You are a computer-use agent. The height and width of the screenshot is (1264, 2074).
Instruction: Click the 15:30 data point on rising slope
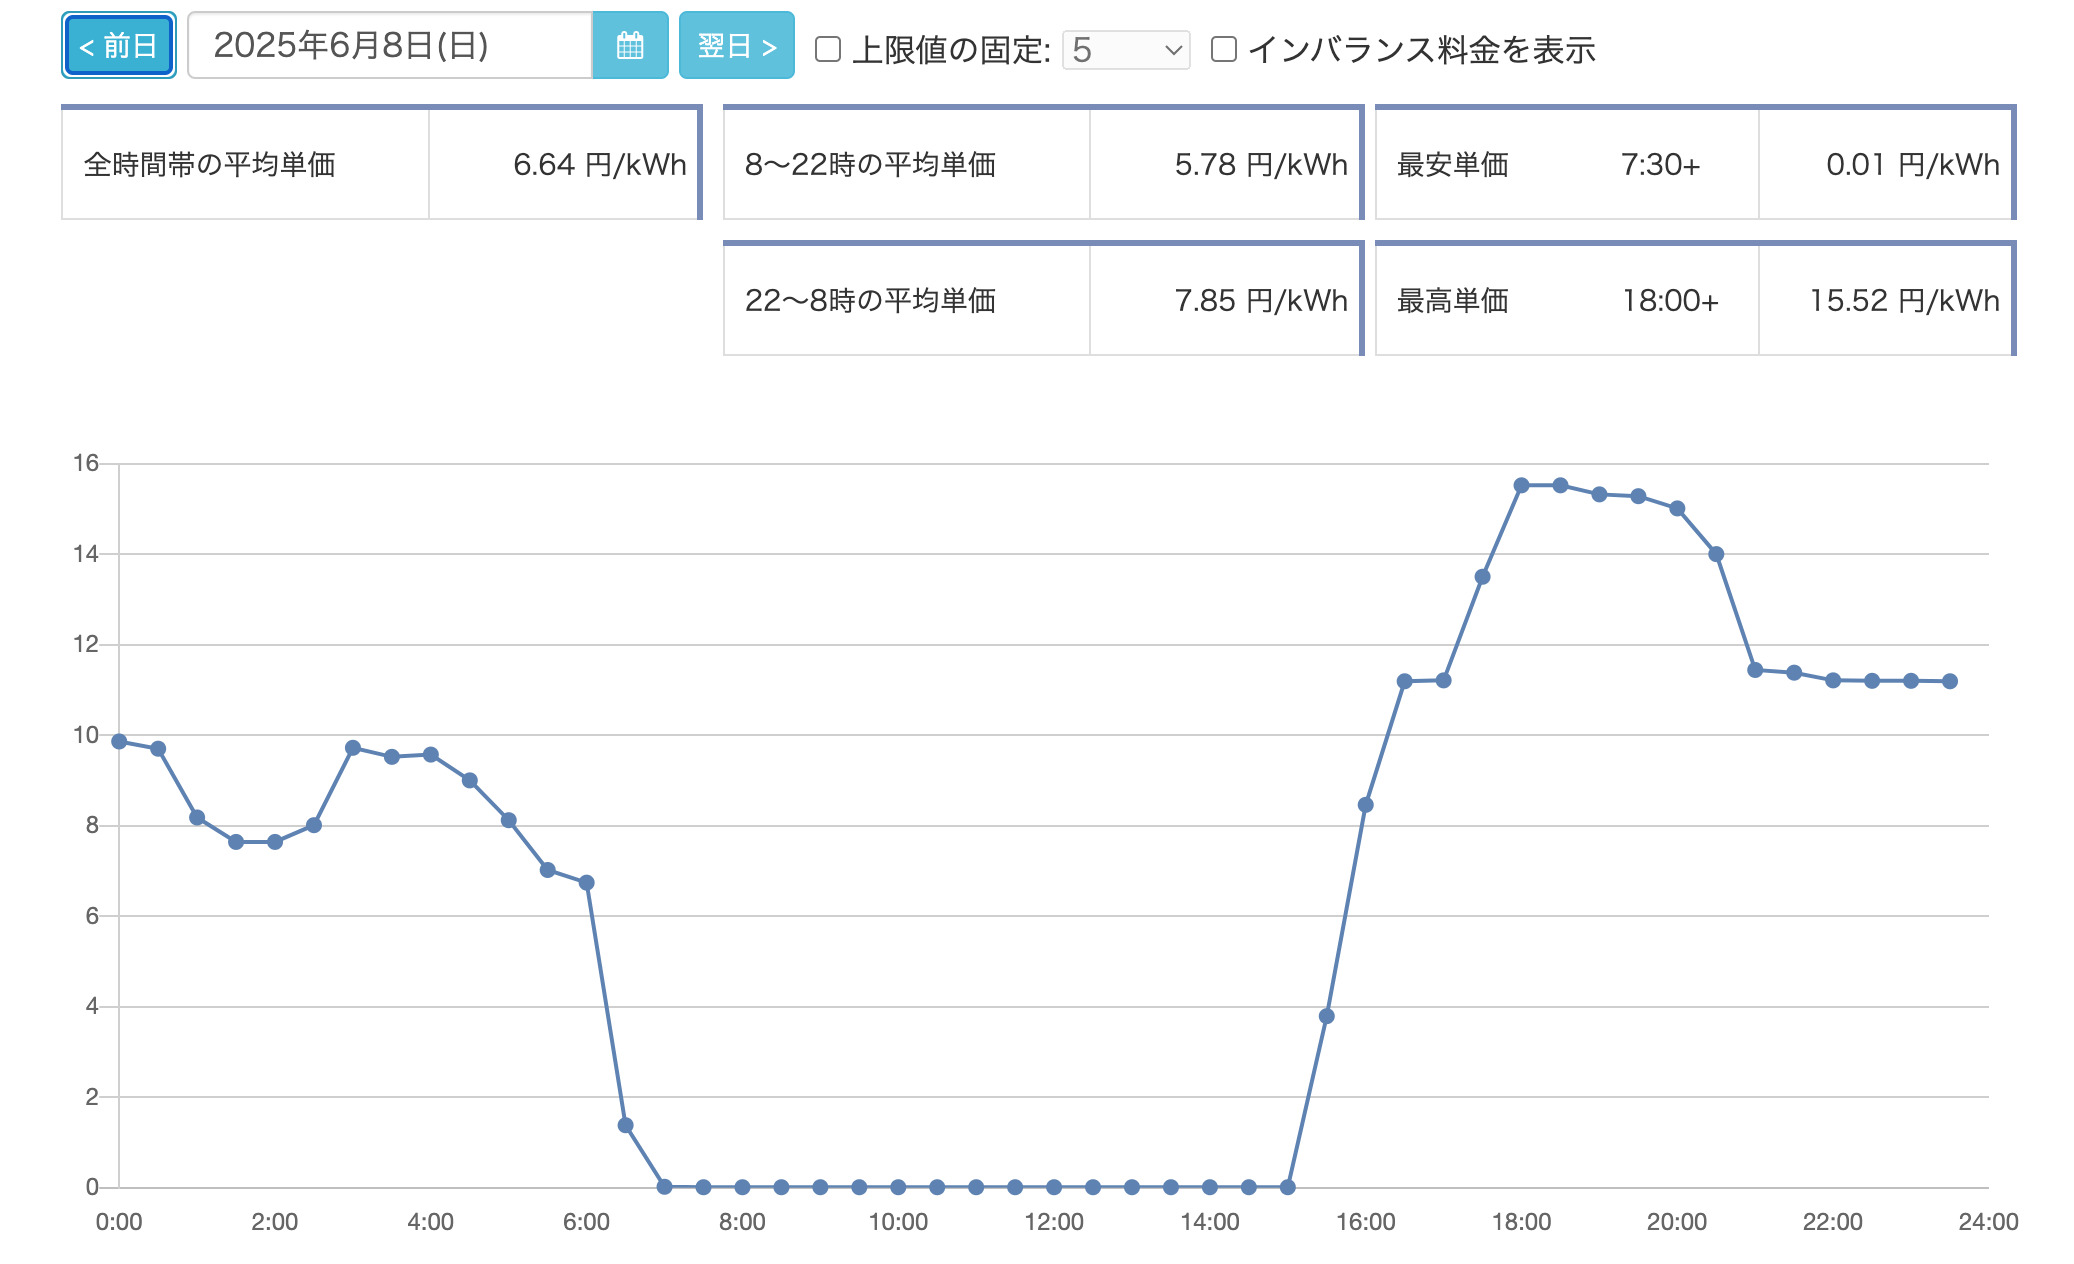coord(1327,1016)
